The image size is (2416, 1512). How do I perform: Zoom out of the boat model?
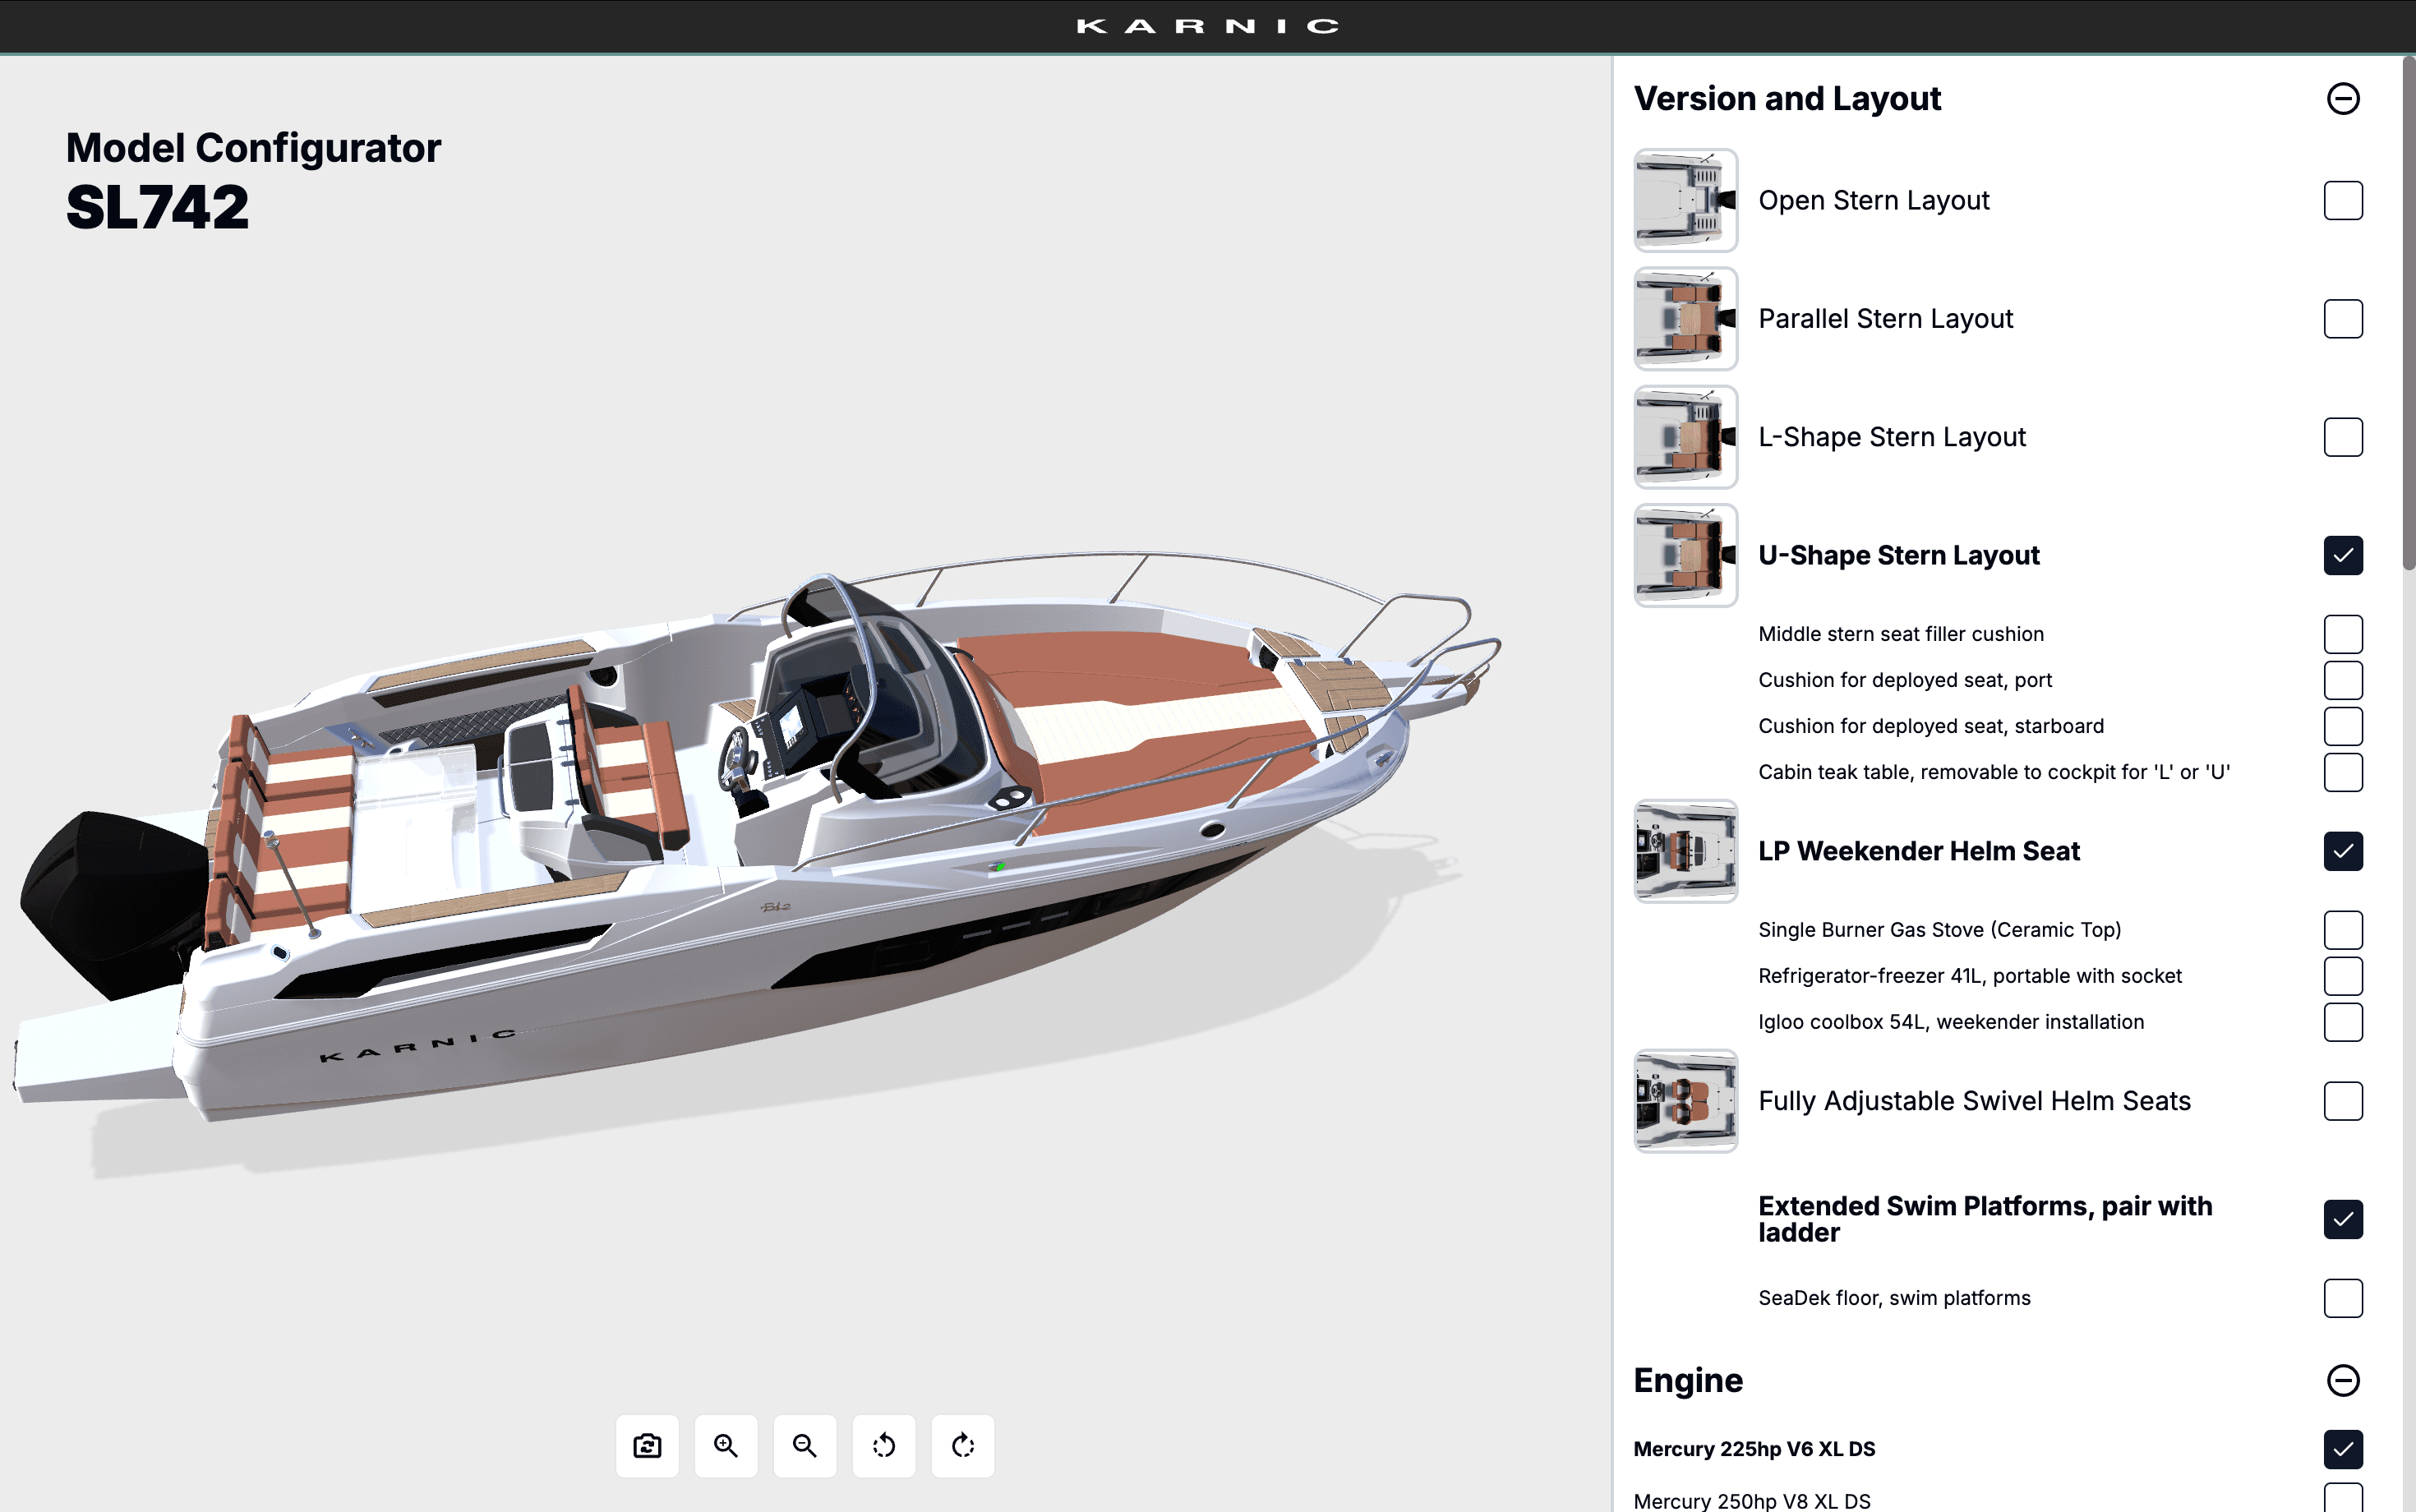coord(805,1445)
